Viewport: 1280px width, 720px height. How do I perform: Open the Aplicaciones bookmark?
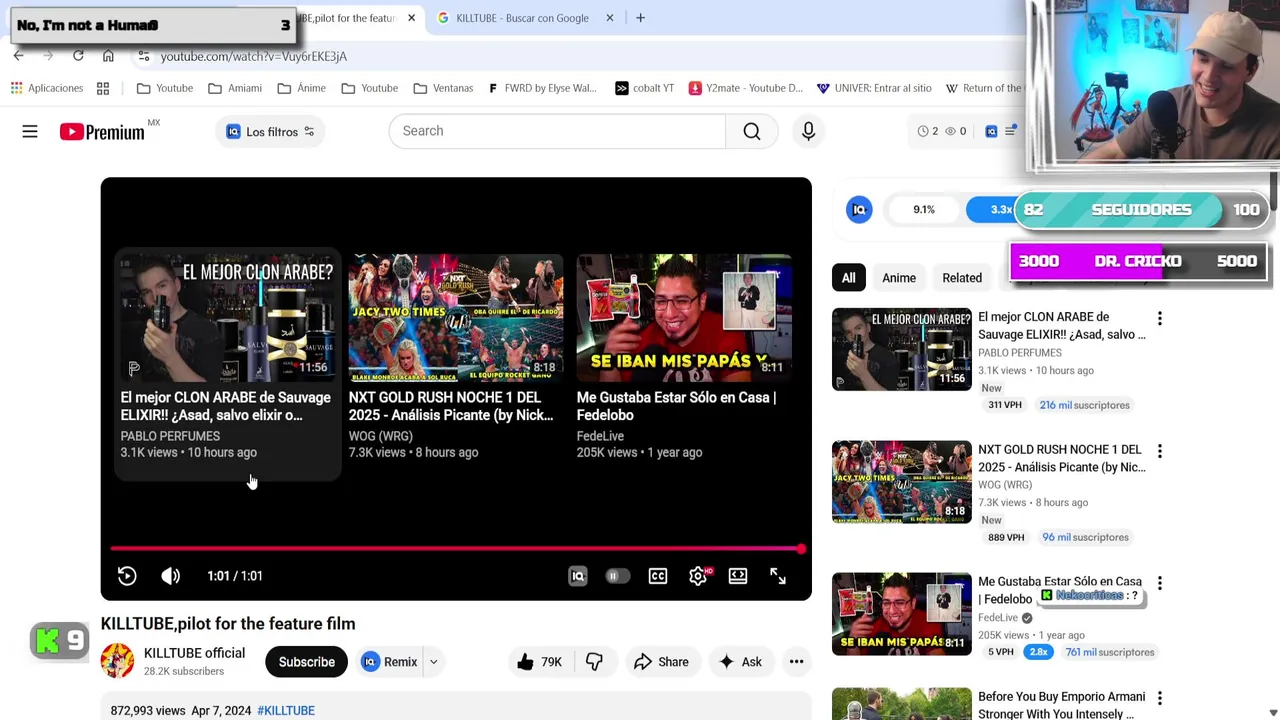coord(46,88)
